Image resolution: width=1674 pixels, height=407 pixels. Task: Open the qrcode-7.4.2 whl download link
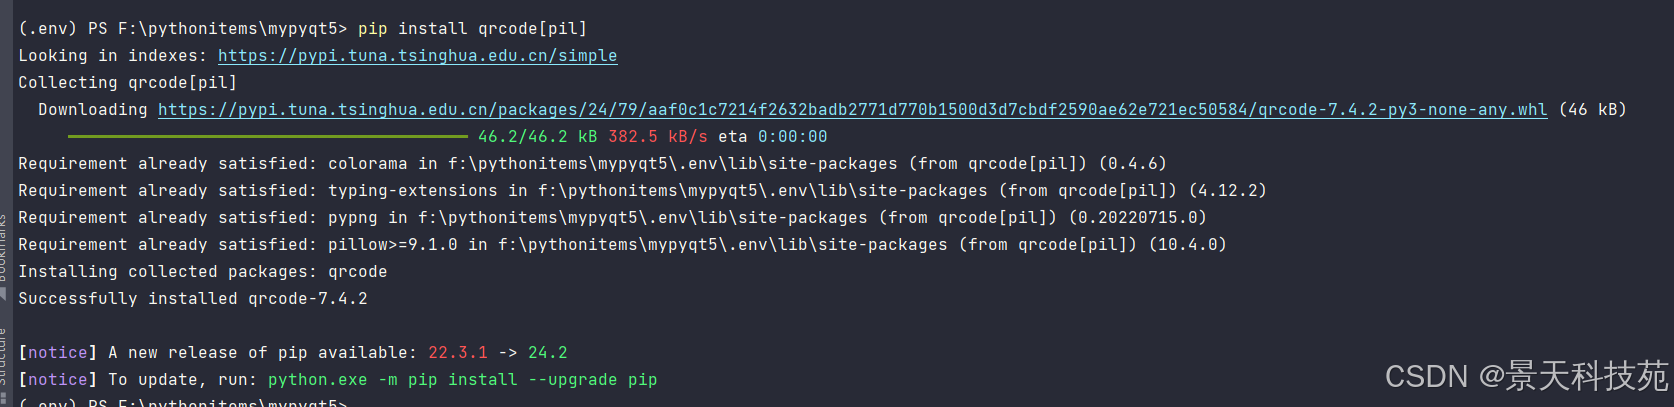pyautogui.click(x=852, y=110)
